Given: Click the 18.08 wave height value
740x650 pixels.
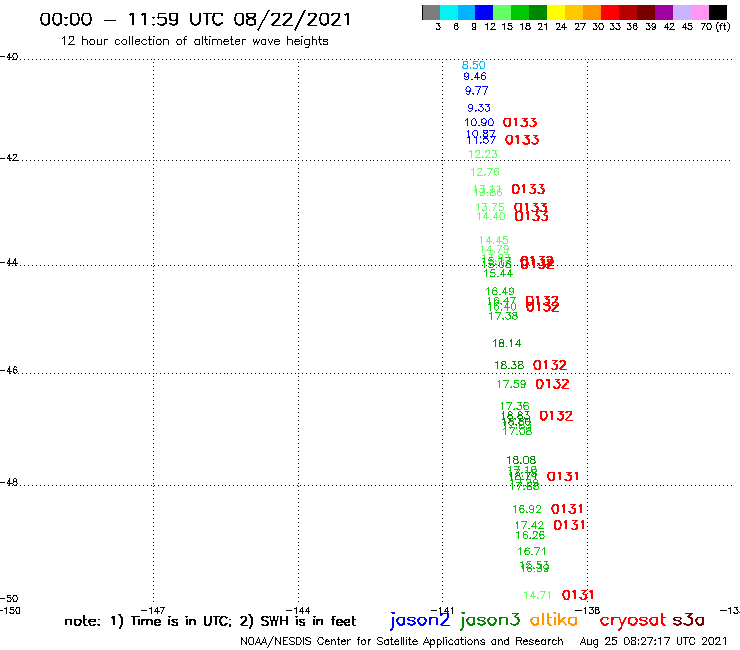Looking at the screenshot, I should (521, 460).
